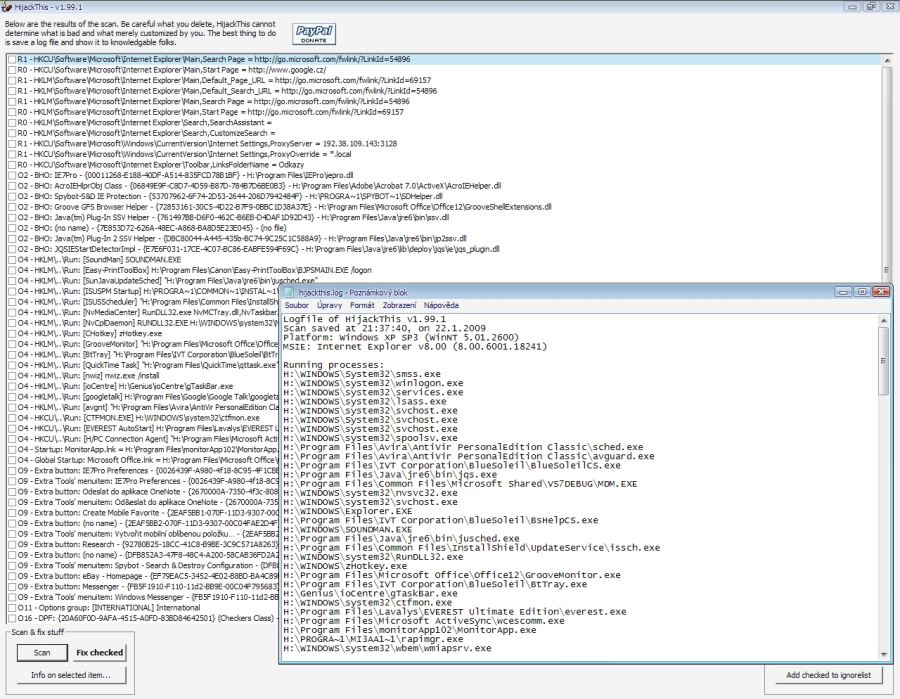
Task: Click the Notepad scrollbar up arrow
Action: [883, 321]
